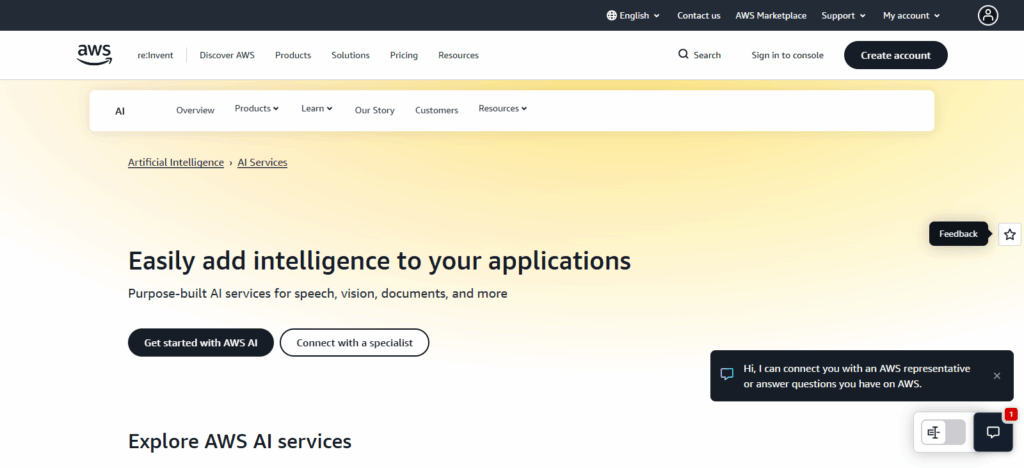The height and width of the screenshot is (468, 1024).
Task: Click the search magnifier icon
Action: coord(683,54)
